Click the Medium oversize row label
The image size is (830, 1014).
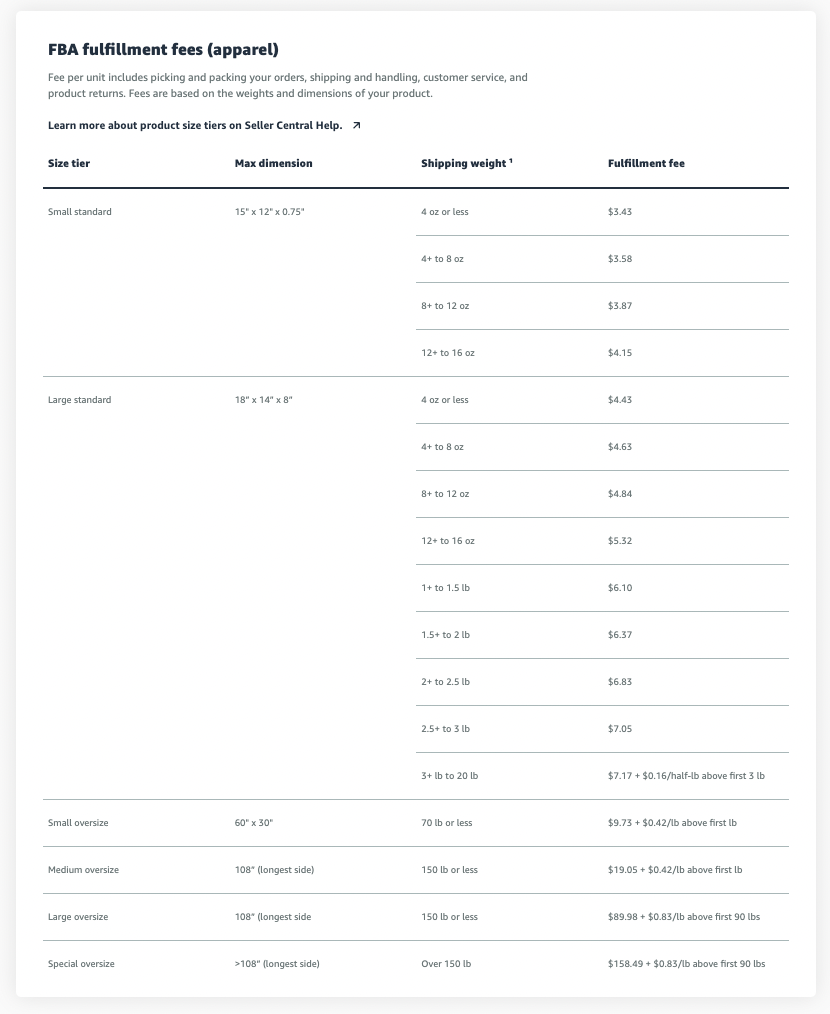(83, 870)
